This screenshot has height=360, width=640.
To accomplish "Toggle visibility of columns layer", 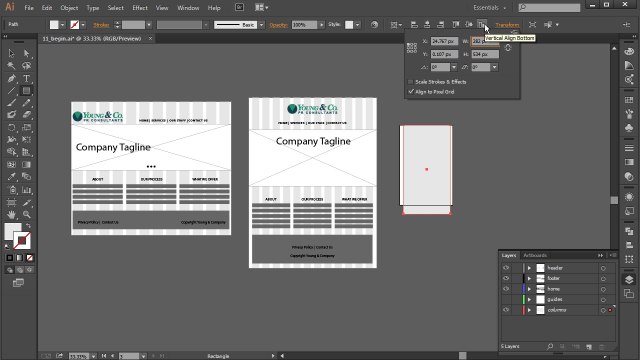I will pyautogui.click(x=506, y=310).
